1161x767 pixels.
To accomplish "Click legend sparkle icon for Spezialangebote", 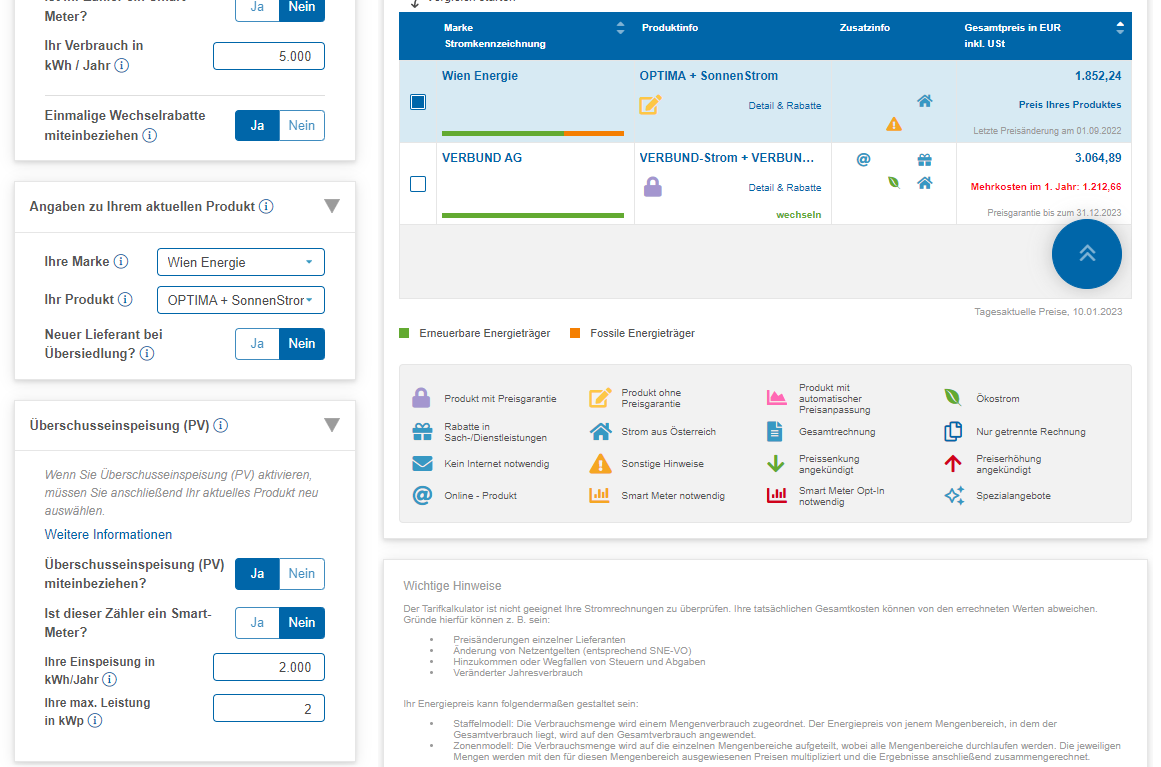I will pyautogui.click(x=954, y=495).
